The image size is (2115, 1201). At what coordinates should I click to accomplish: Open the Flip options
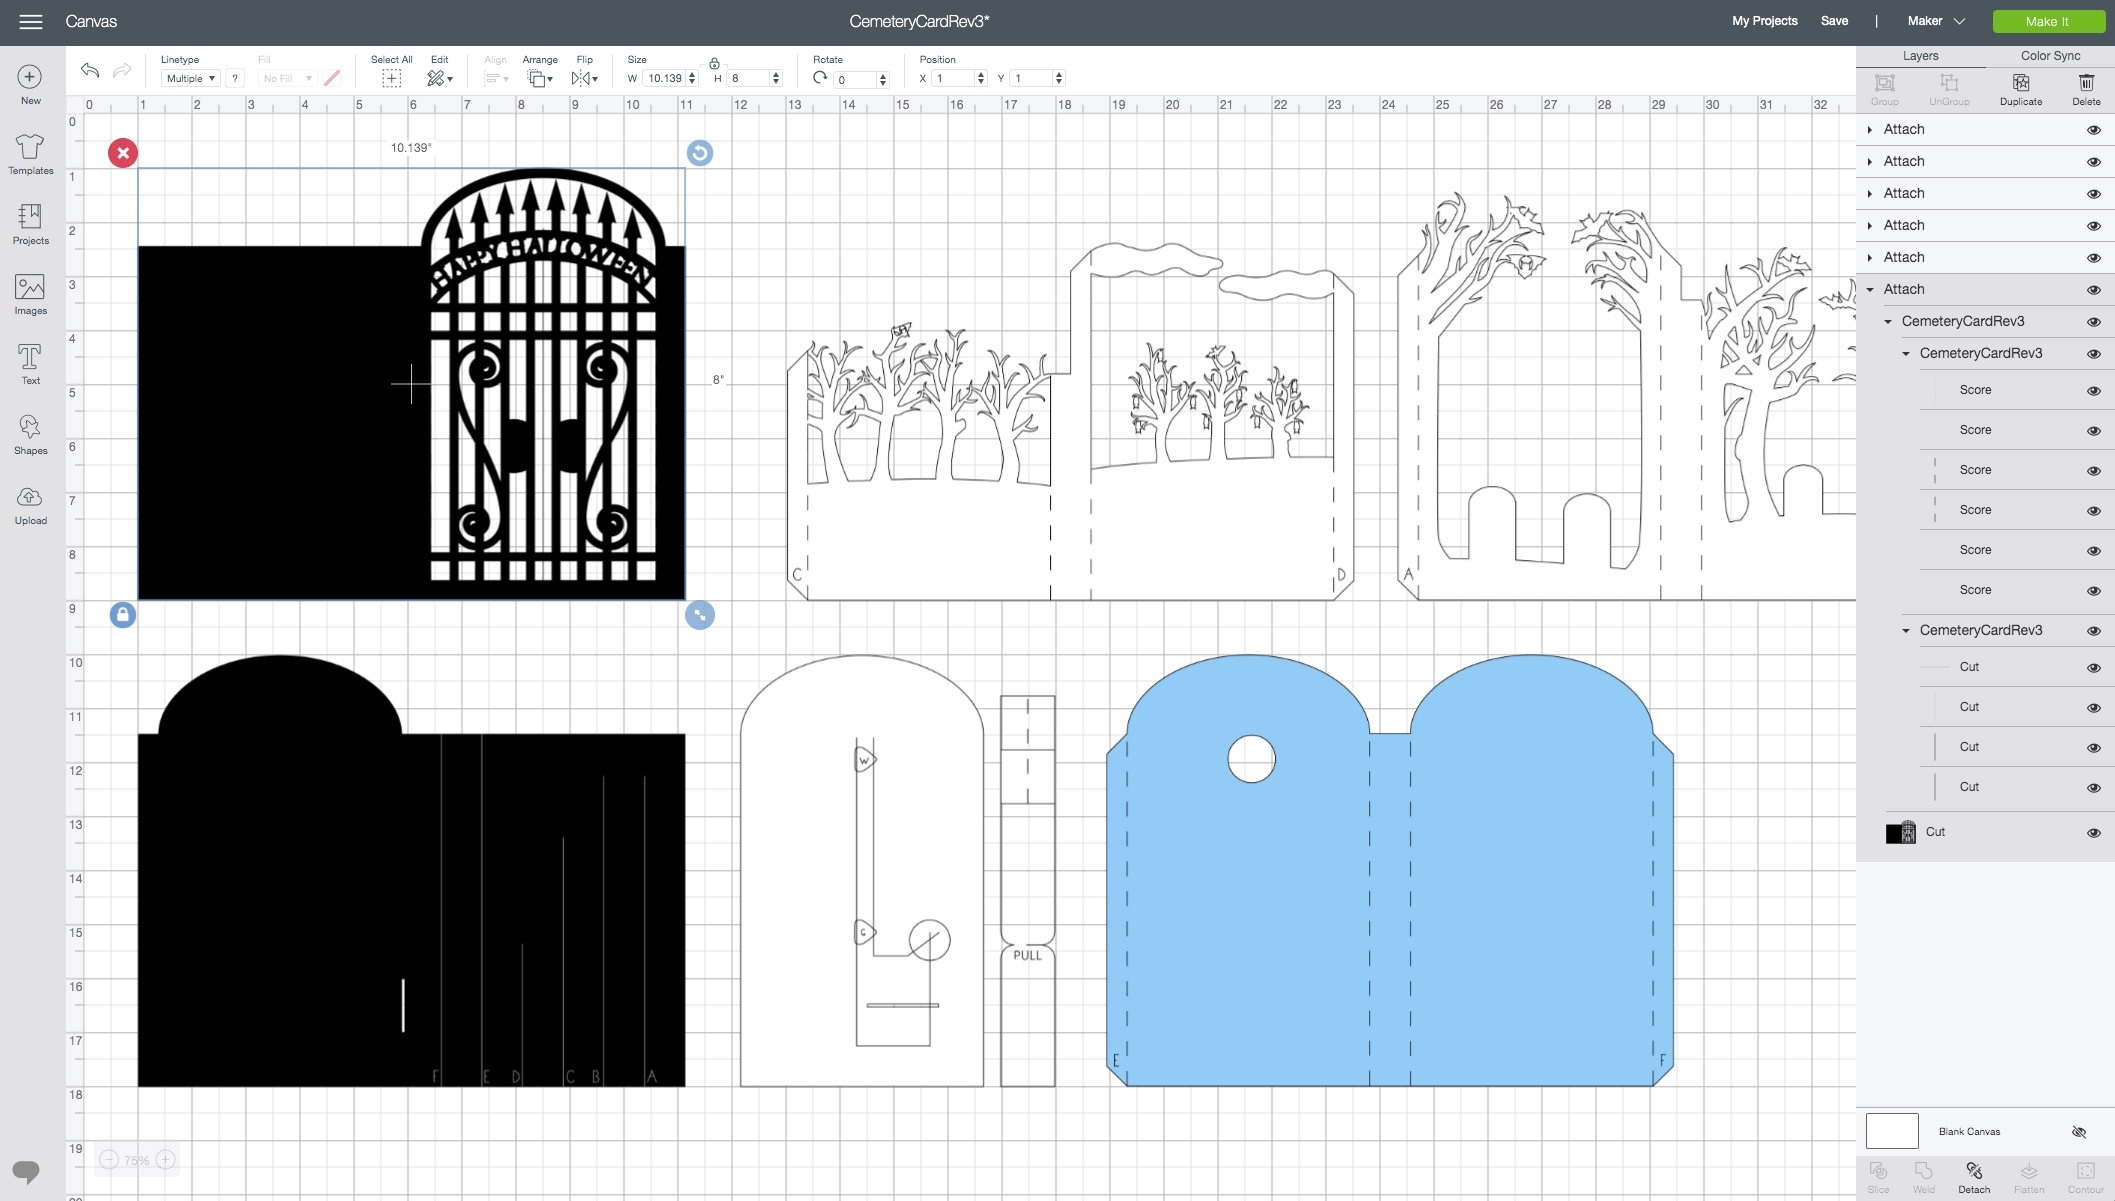point(585,78)
